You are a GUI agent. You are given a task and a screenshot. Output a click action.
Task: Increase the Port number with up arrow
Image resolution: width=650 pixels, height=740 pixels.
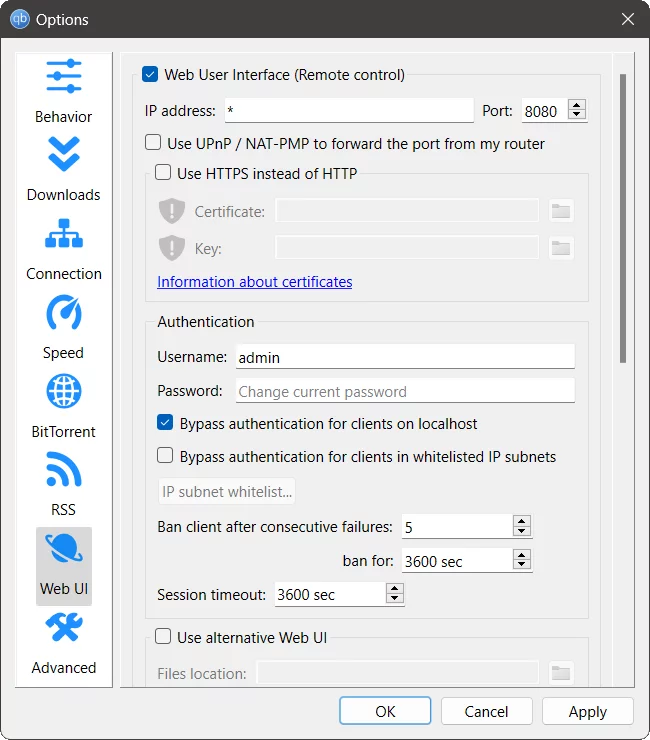coord(577,105)
